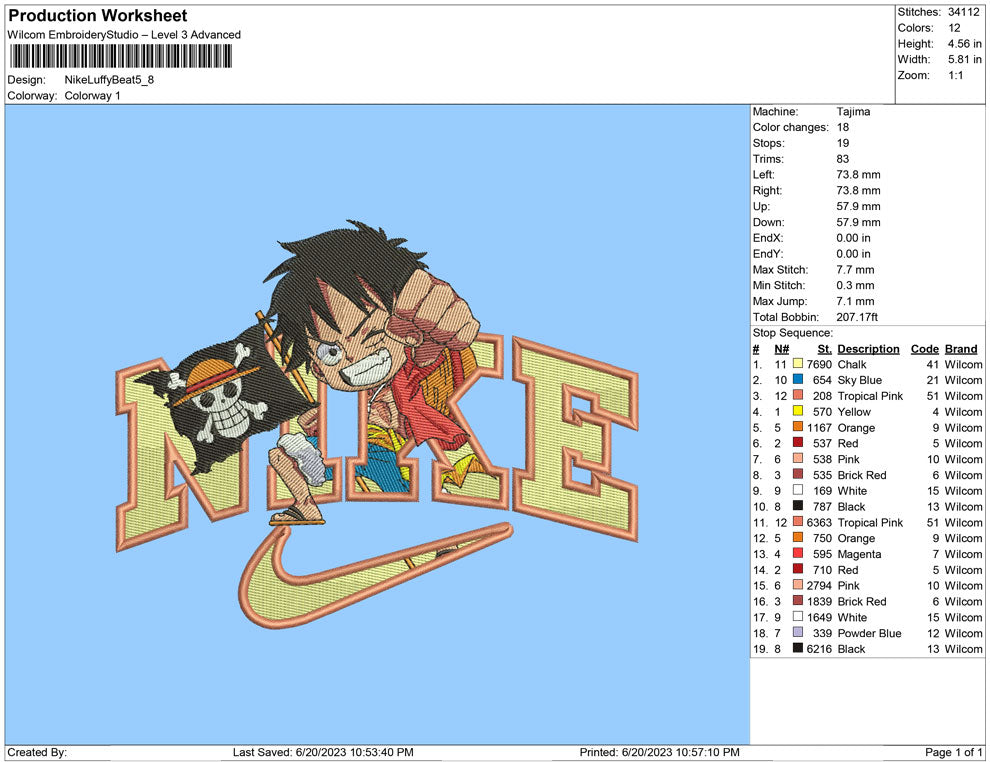
Task: Select the Powder Blue color swatch
Action: pyautogui.click(x=798, y=633)
